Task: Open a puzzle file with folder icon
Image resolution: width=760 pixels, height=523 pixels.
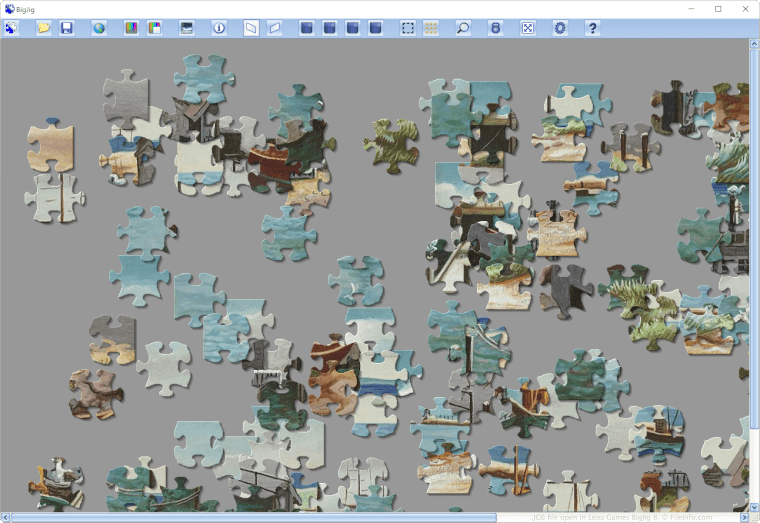Action: (43, 28)
